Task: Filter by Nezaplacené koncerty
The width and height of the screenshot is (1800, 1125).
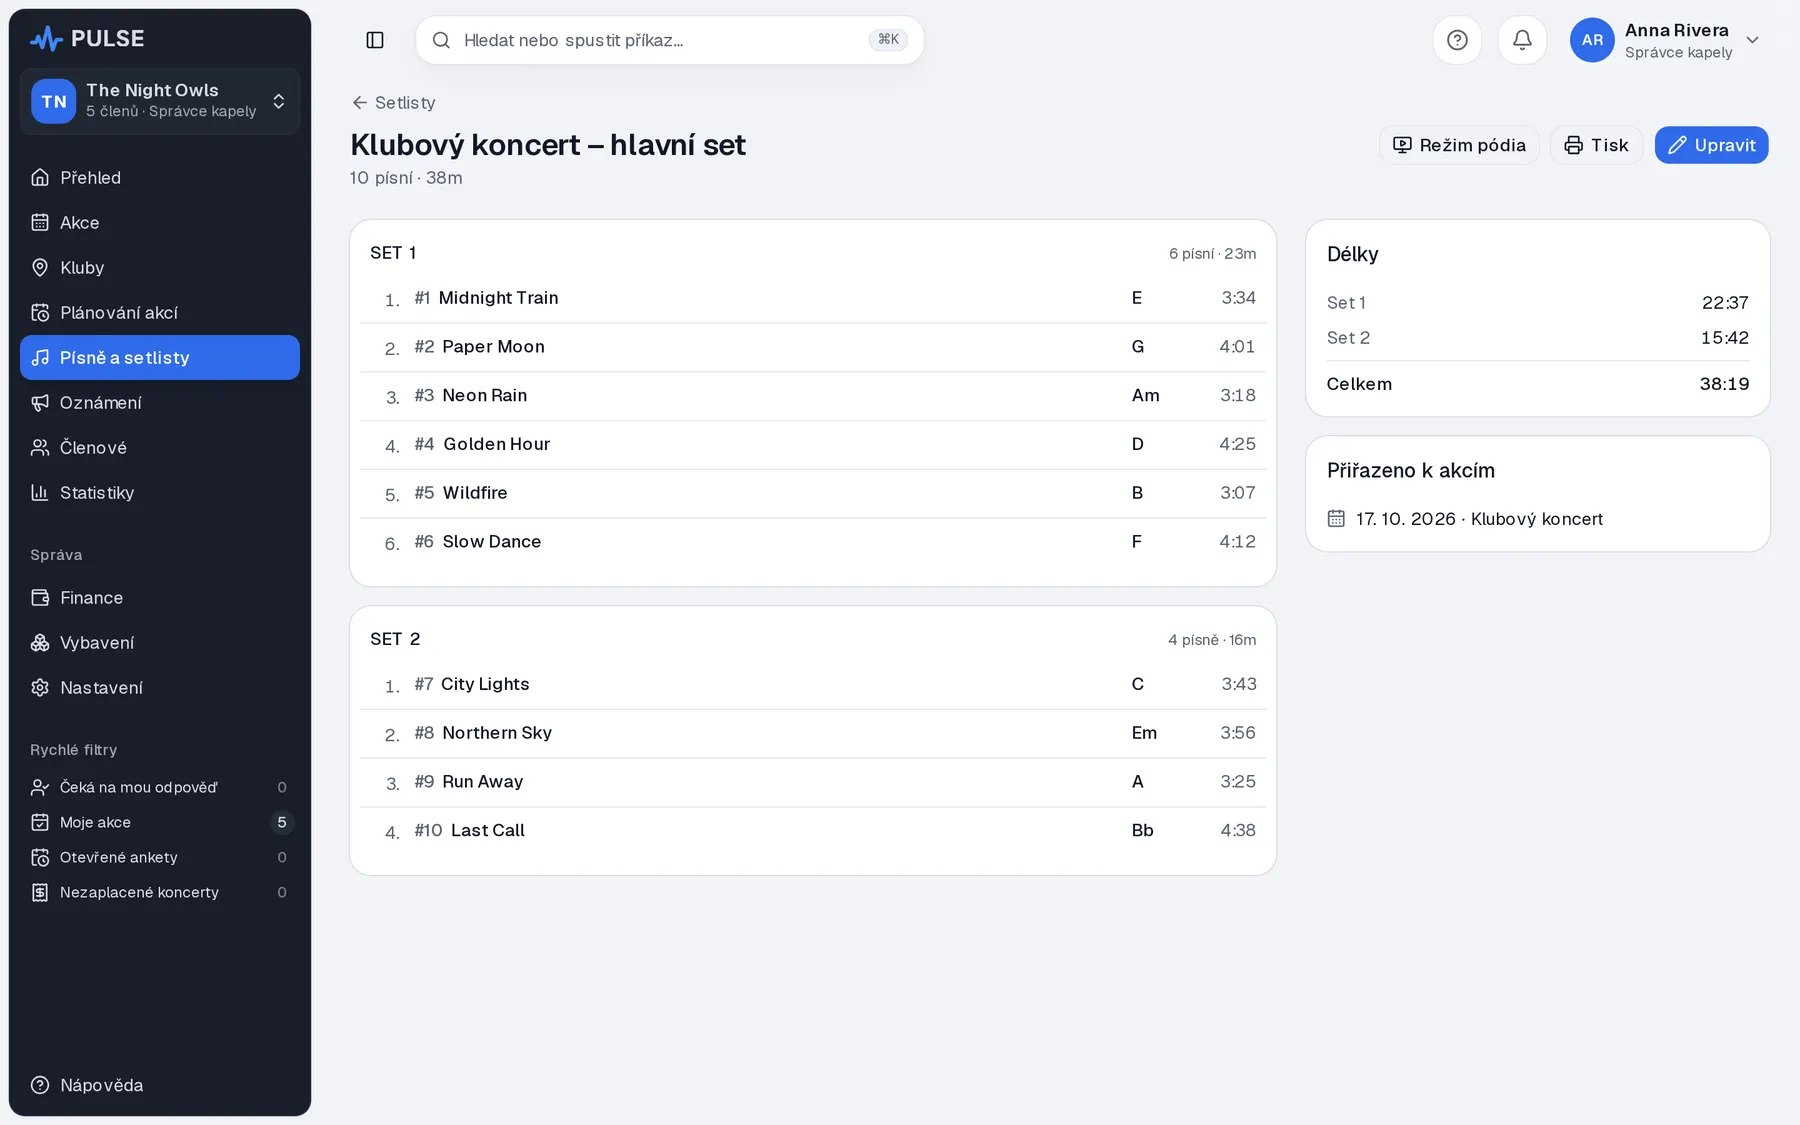Action: [x=160, y=892]
